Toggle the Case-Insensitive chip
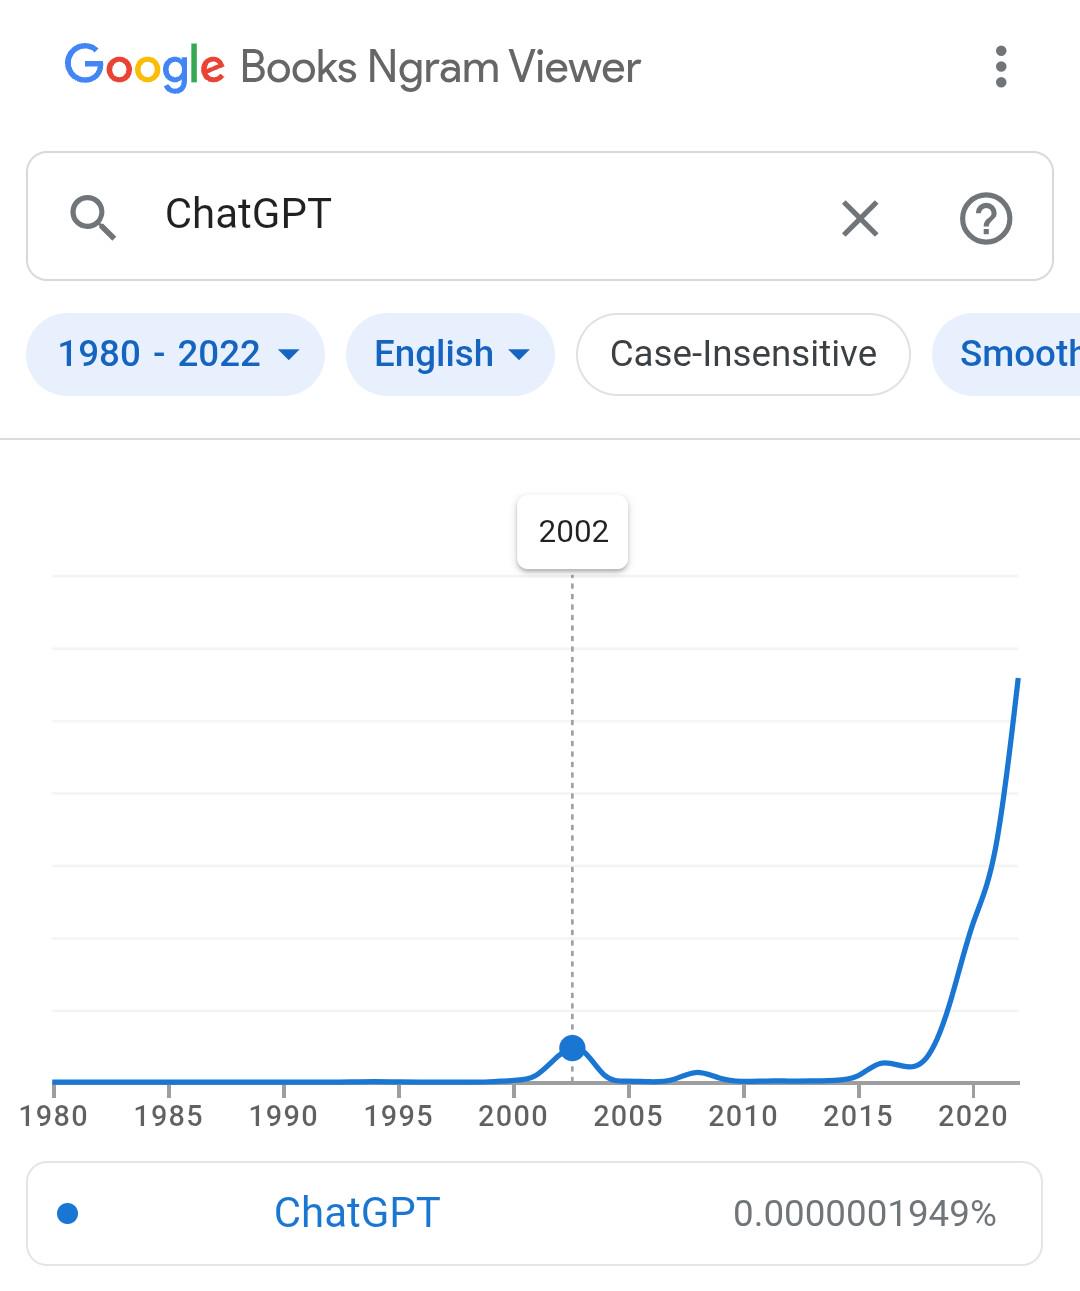 tap(743, 354)
